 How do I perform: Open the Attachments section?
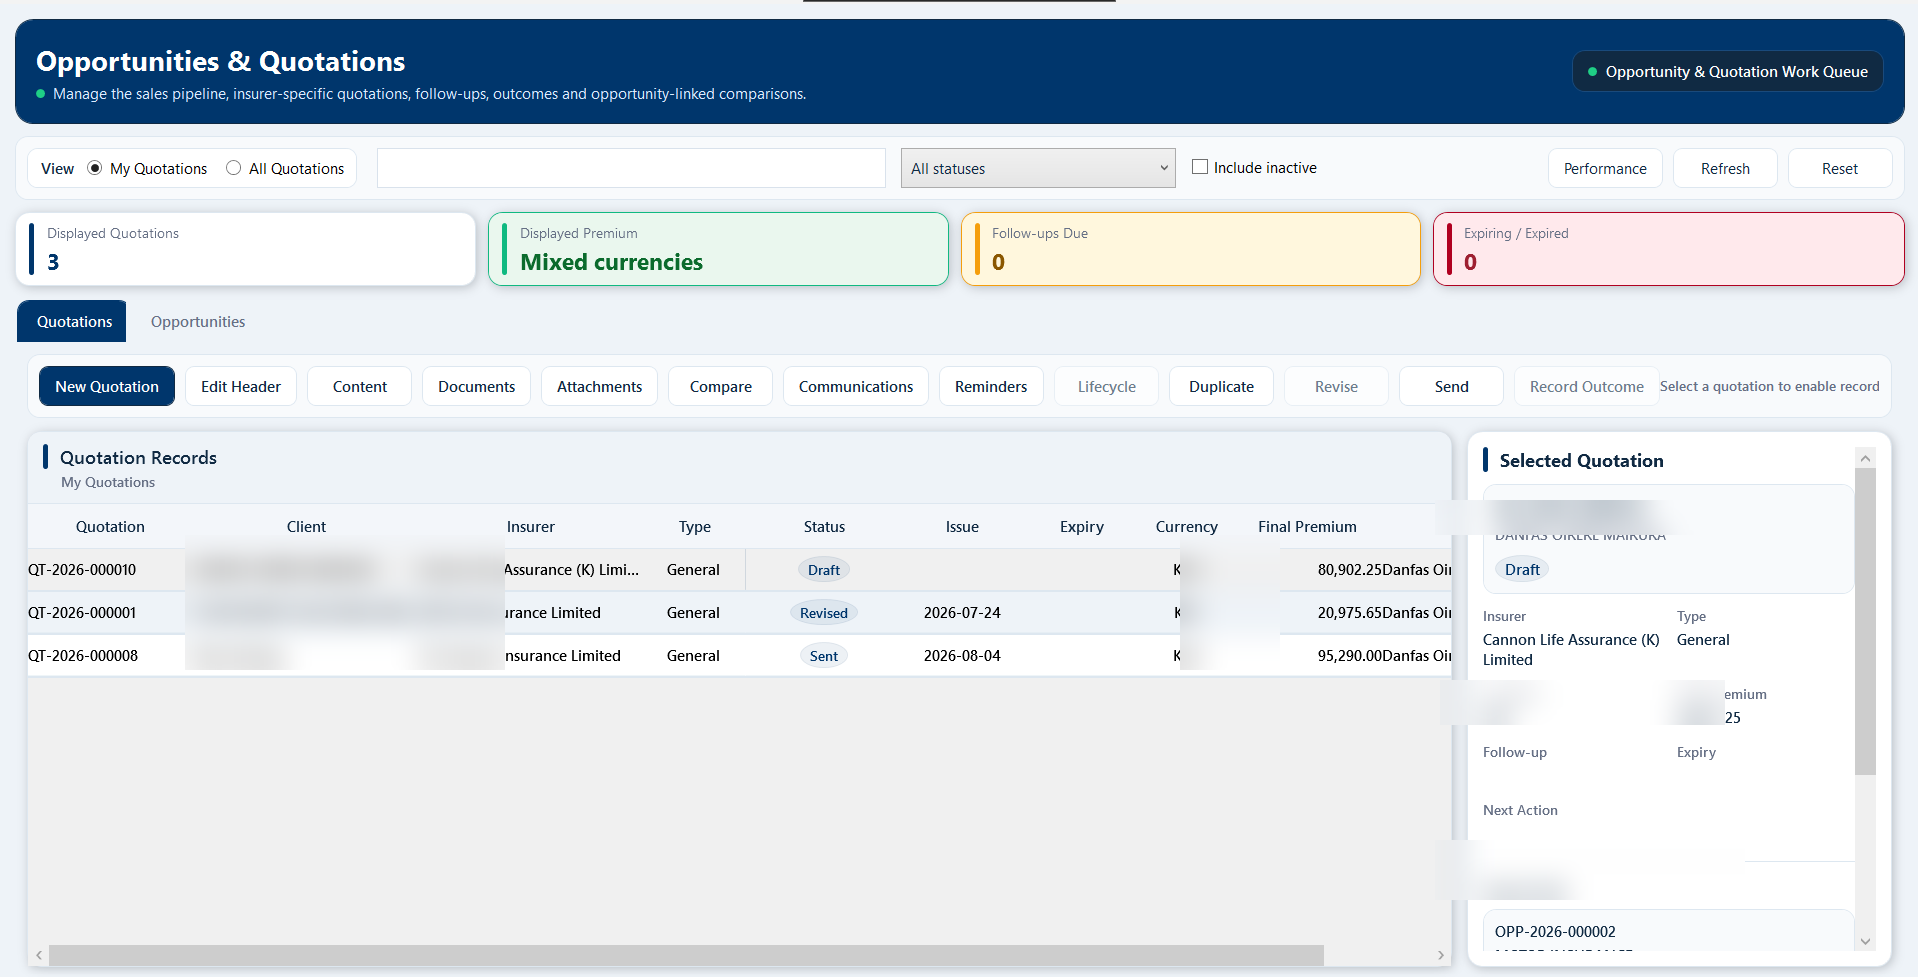[599, 386]
